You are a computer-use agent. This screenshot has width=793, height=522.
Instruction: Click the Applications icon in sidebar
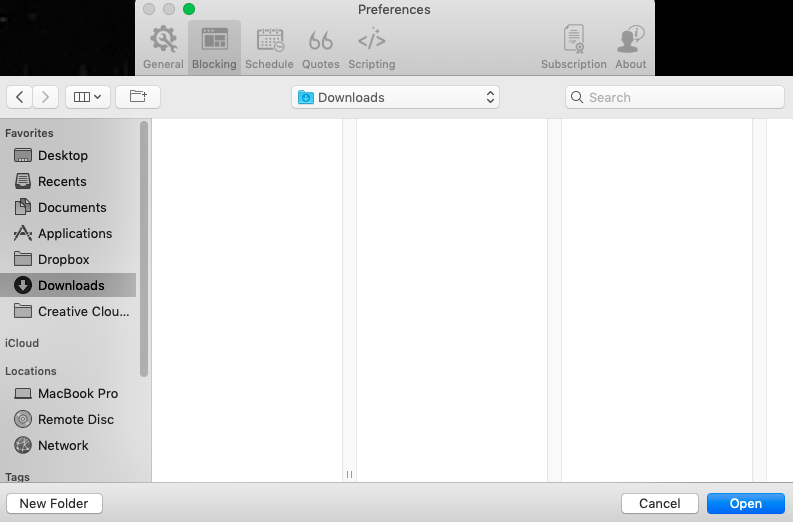coord(23,233)
